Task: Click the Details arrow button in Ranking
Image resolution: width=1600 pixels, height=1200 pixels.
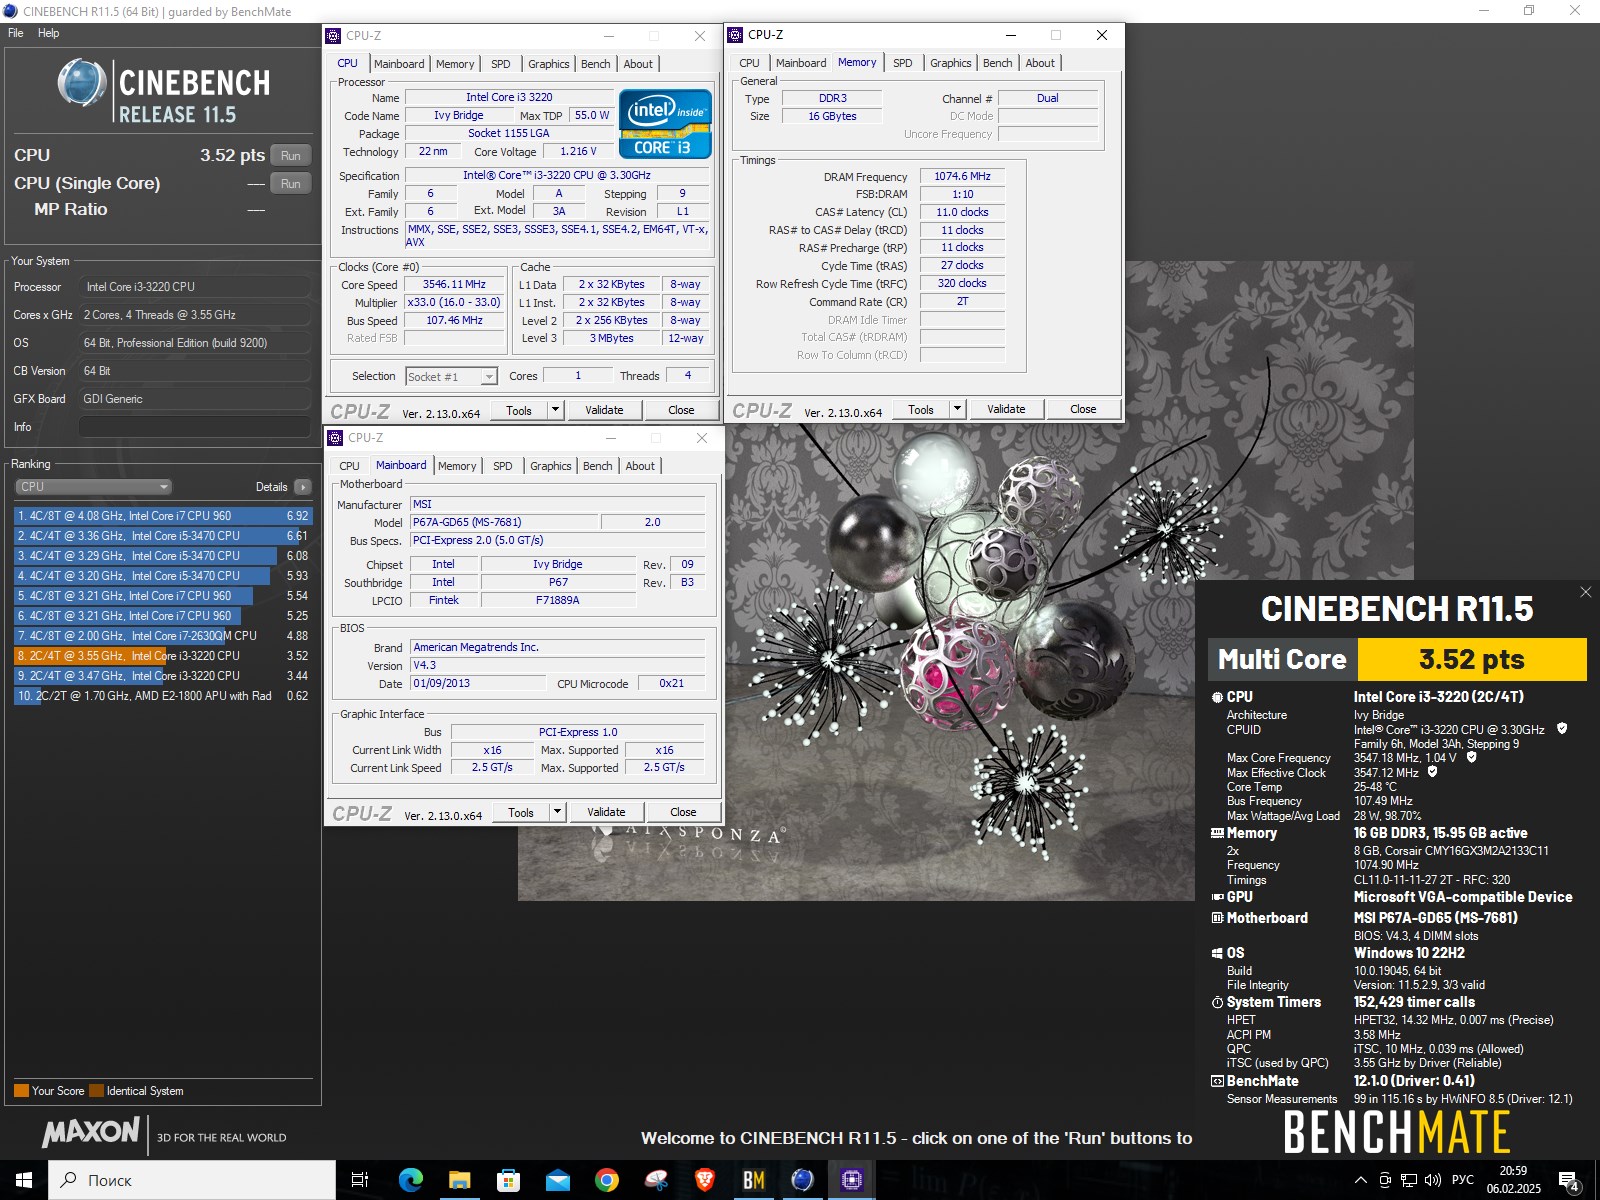Action: [303, 487]
